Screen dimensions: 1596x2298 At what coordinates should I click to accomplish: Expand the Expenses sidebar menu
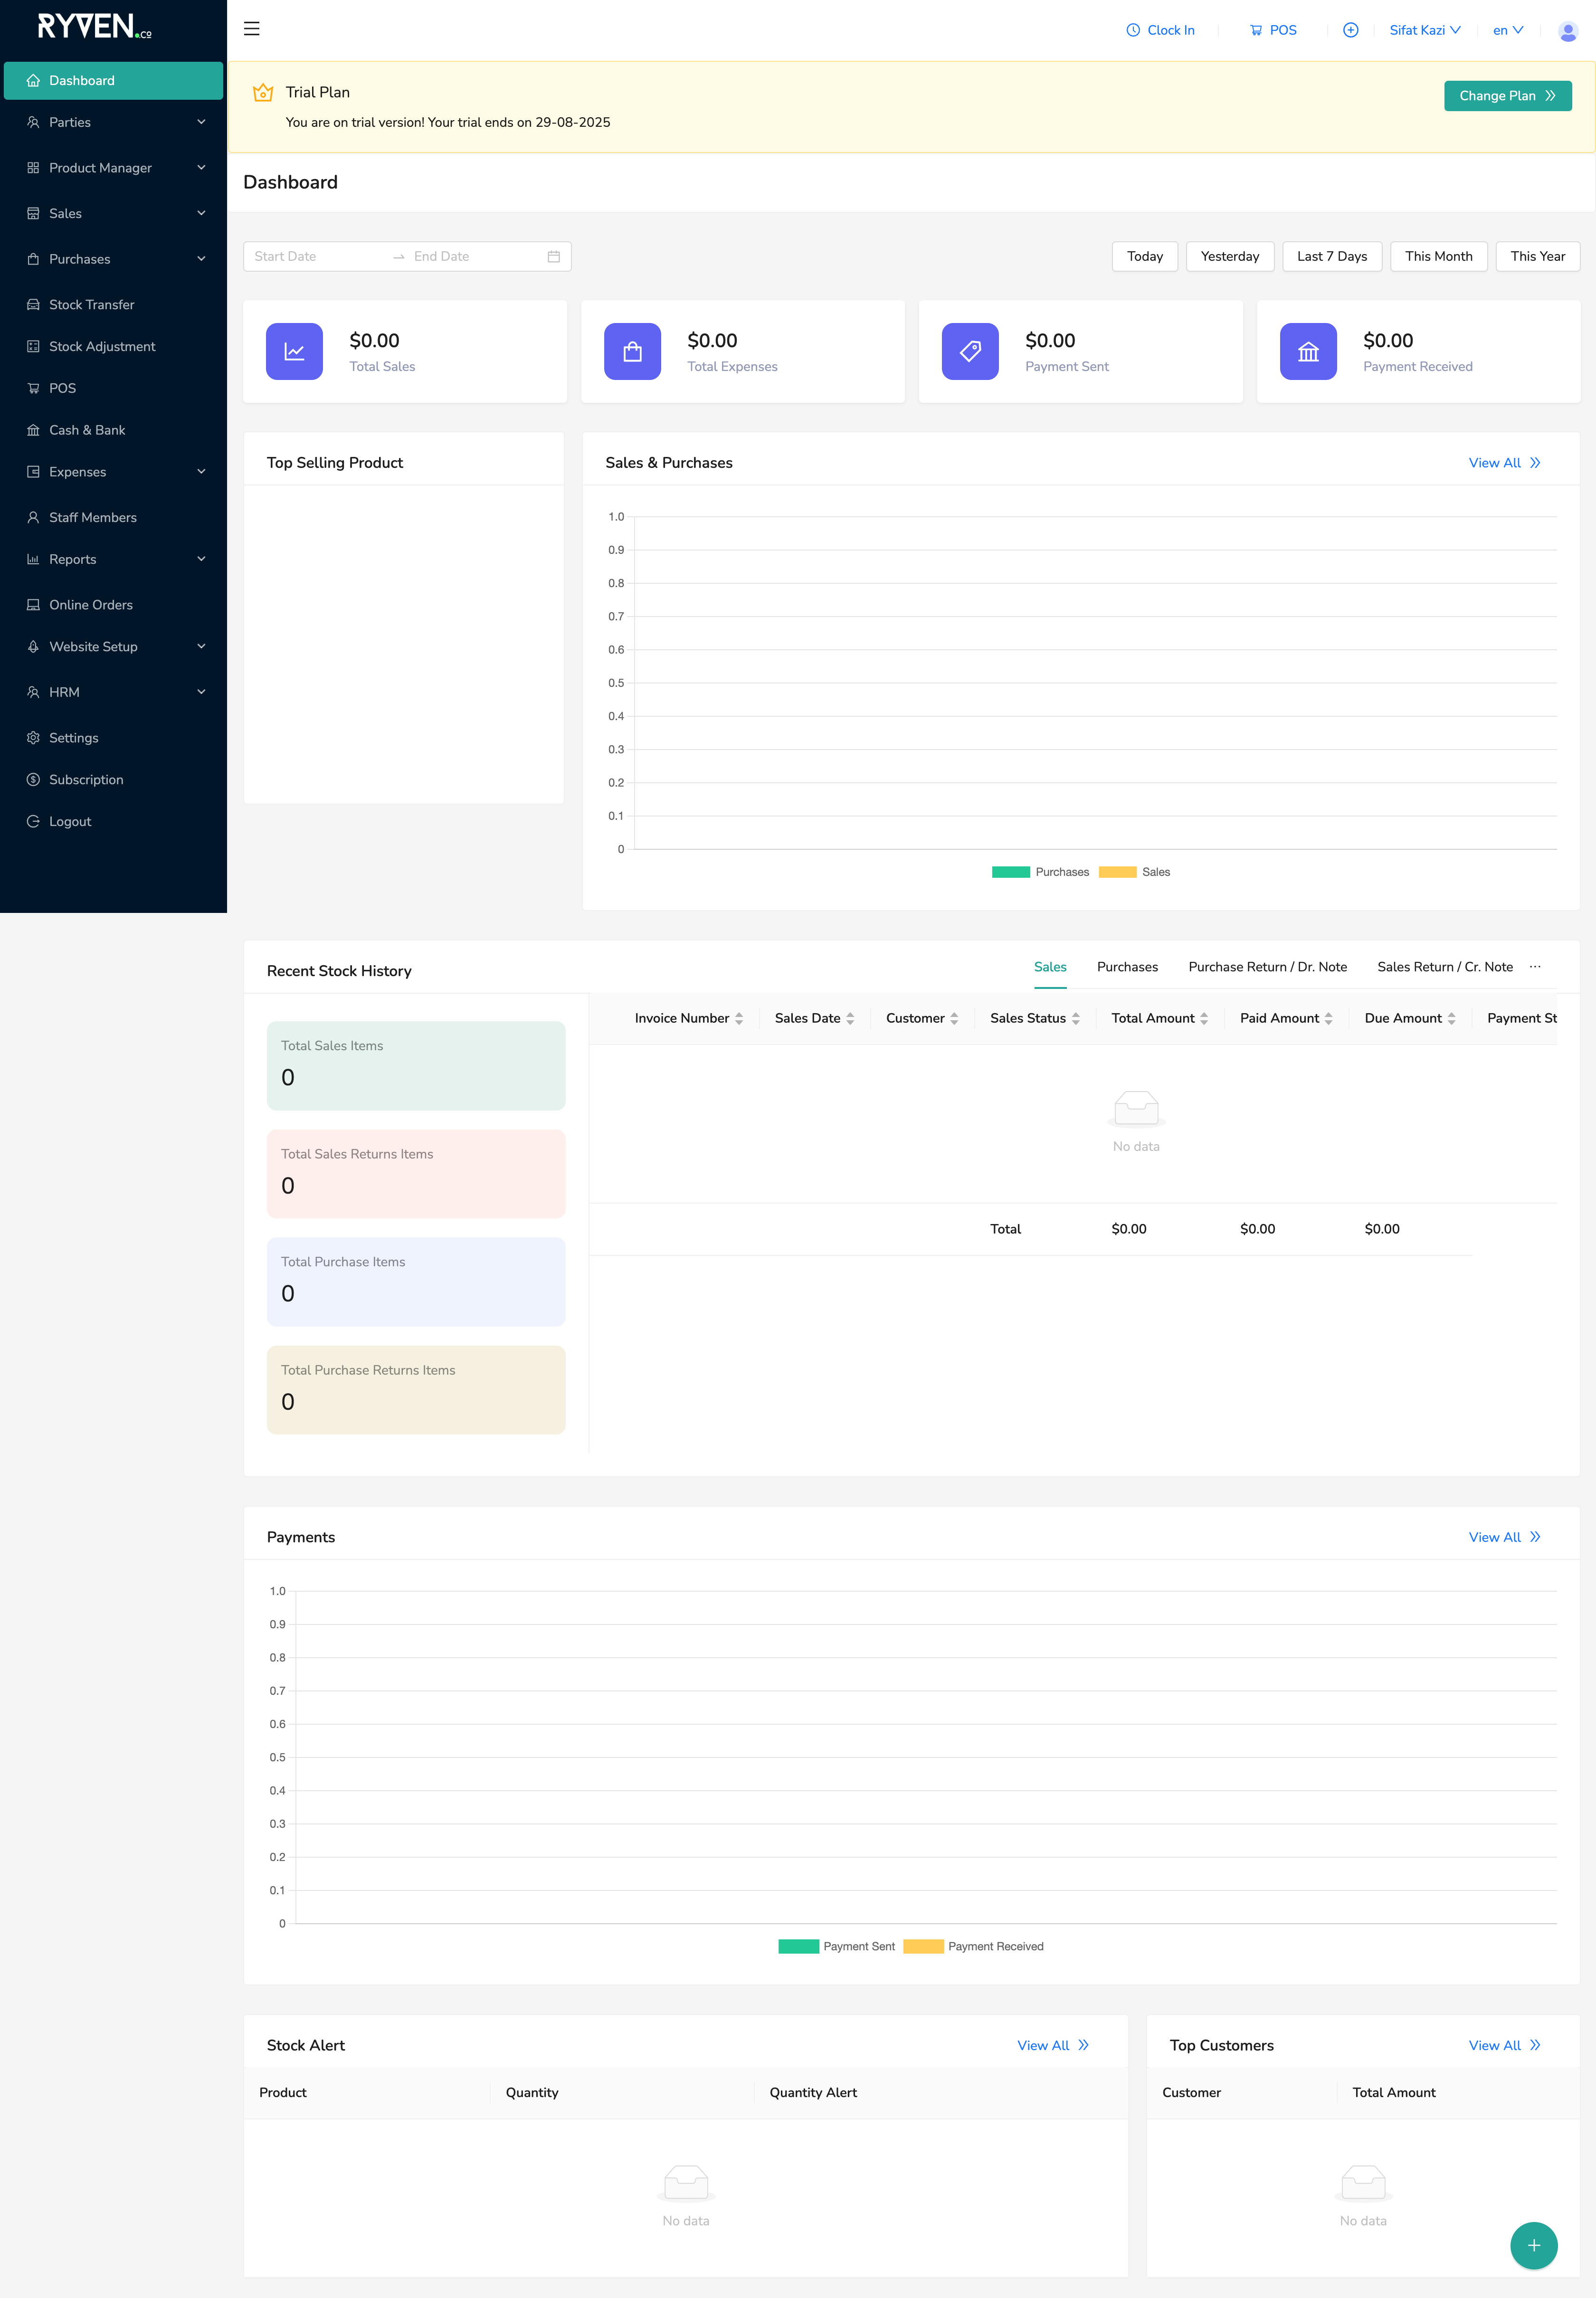click(x=113, y=472)
